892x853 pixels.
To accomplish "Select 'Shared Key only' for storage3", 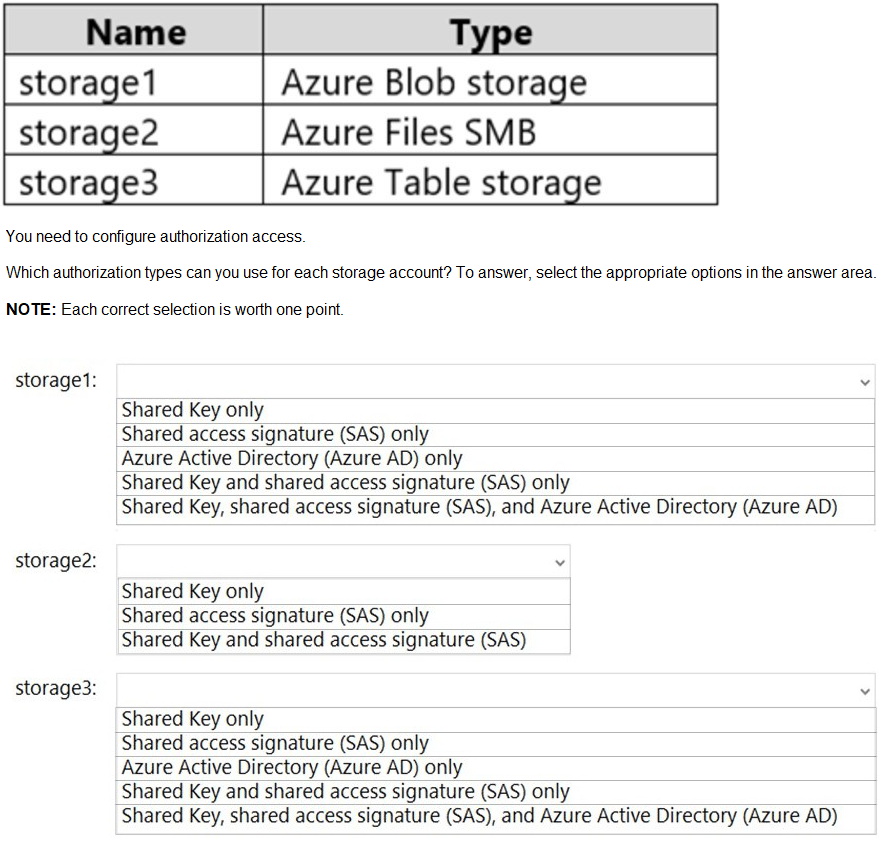I will (x=193, y=719).
